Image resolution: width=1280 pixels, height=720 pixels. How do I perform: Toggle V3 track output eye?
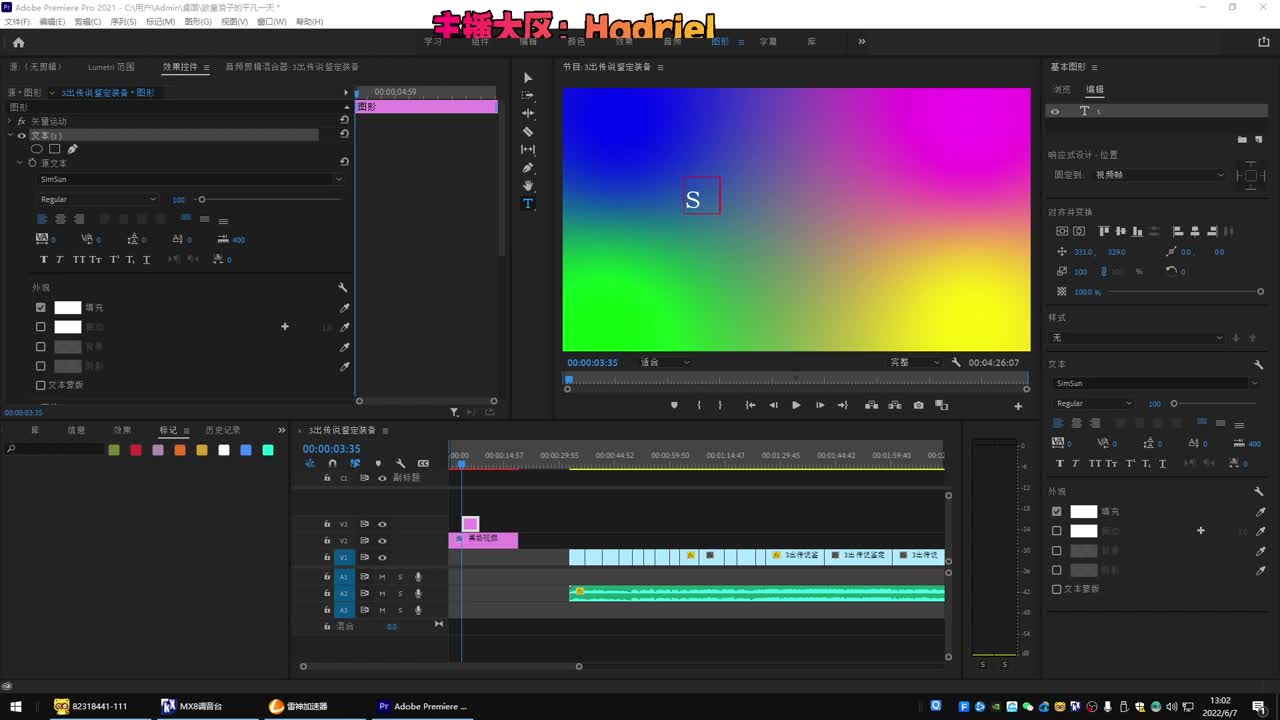[x=382, y=524]
